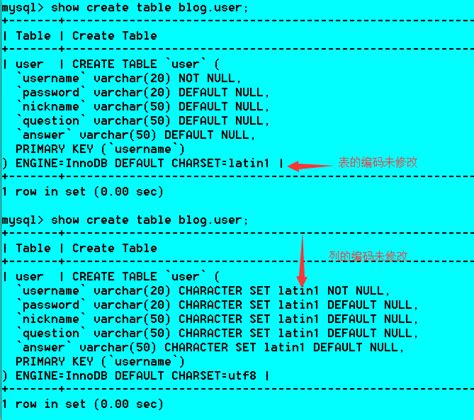Screen dimensions: 474x420
Task: Click the first '1 row in set' result line
Action: coord(82,192)
